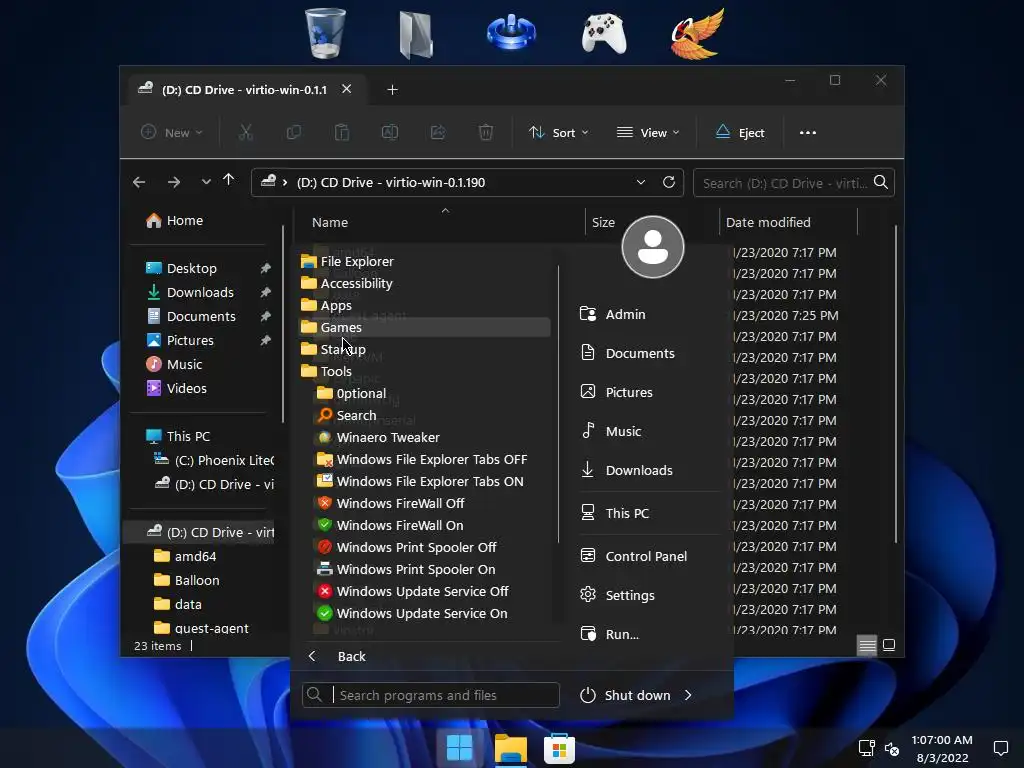The width and height of the screenshot is (1024, 768).
Task: Click the Share icon in toolbar
Action: [438, 133]
